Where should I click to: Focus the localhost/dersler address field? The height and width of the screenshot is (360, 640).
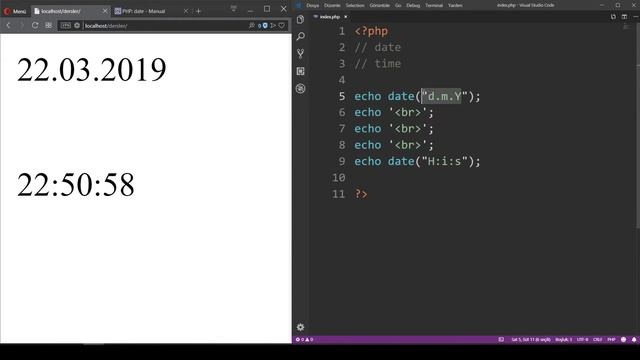pos(165,25)
